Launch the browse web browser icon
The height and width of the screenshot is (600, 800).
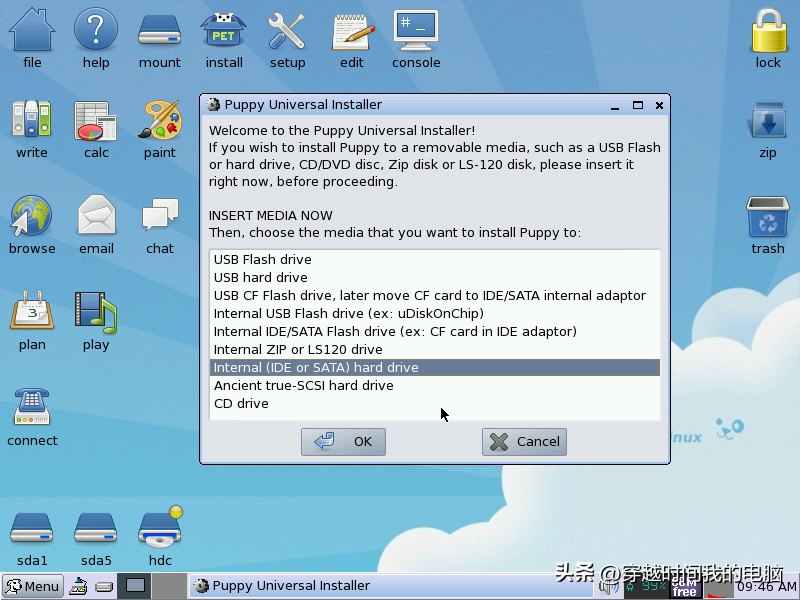click(x=32, y=215)
